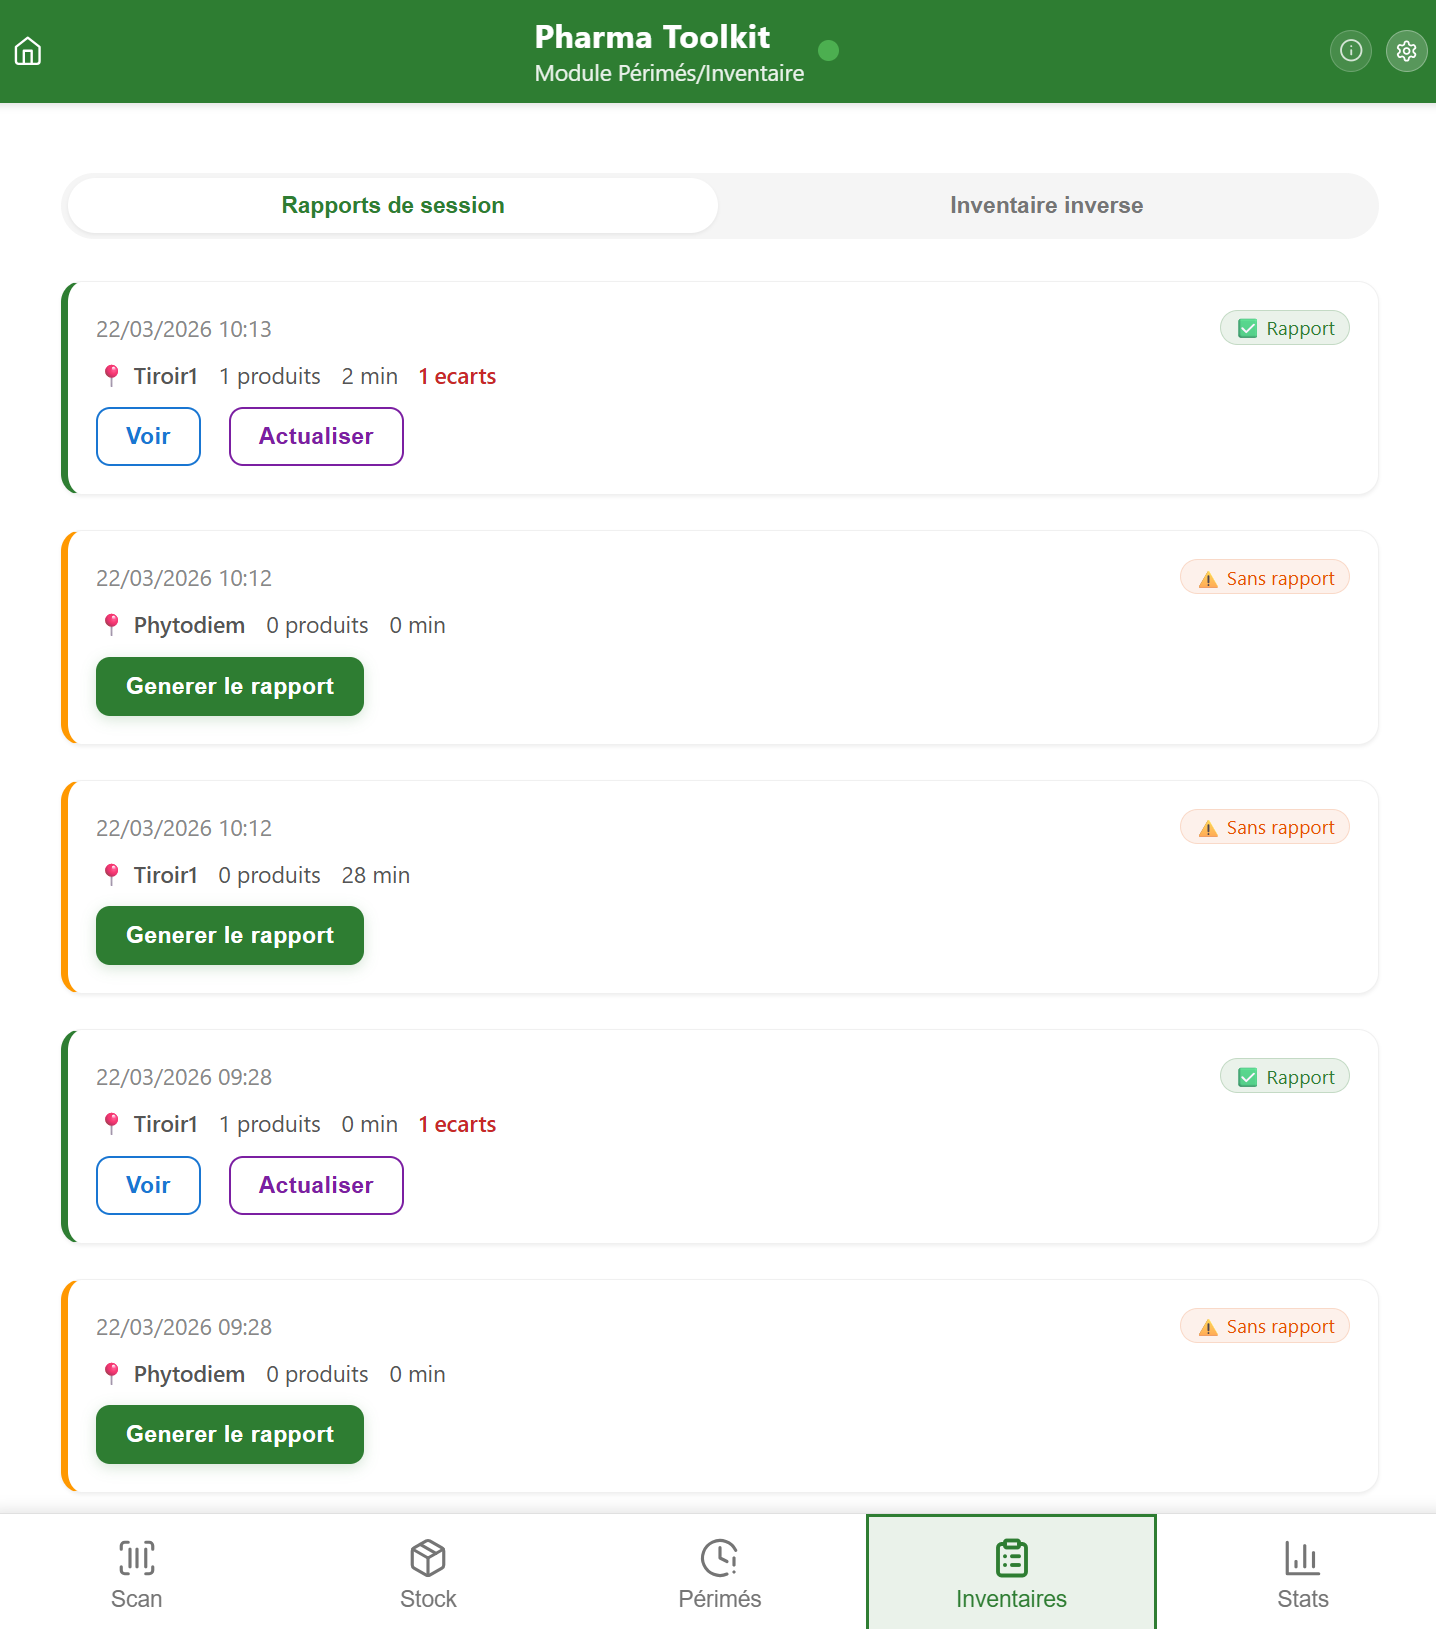Screen dimensions: 1436x1629
Task: Click Voir on the 10:13 session
Action: [x=148, y=437]
